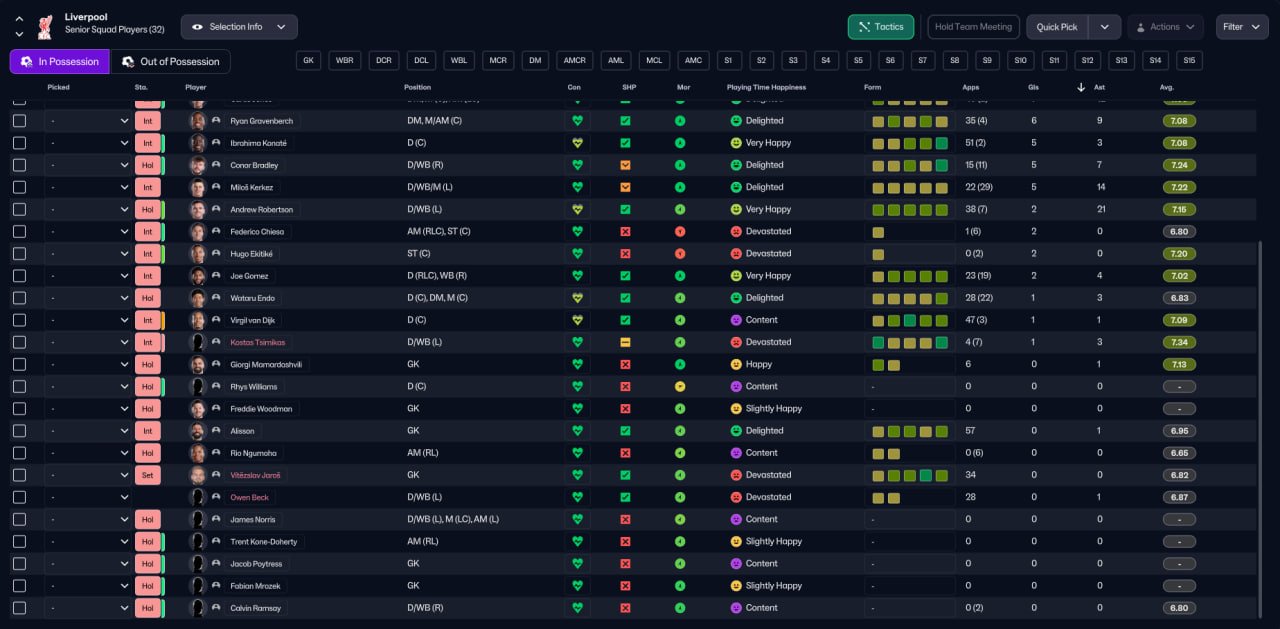Switch to the Out of Possession tab
1280x629 pixels.
click(170, 62)
